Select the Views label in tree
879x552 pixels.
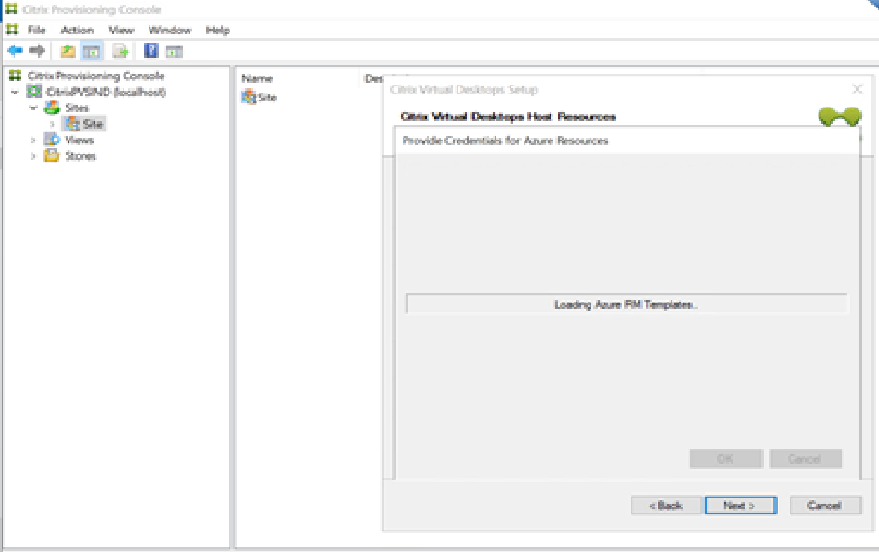coord(79,140)
